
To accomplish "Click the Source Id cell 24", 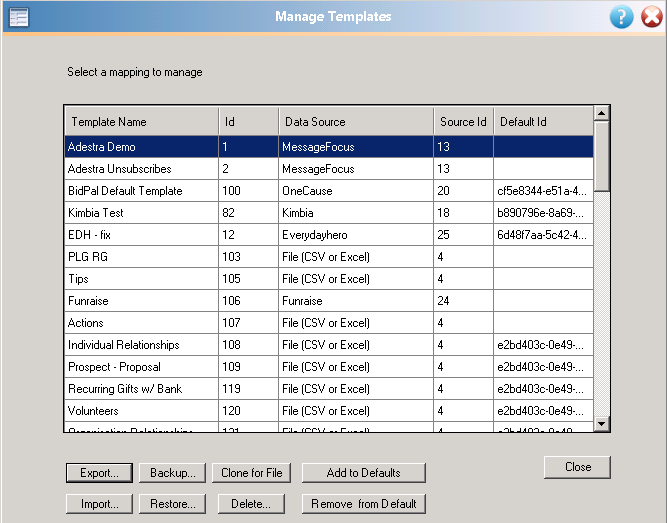I will (464, 301).
